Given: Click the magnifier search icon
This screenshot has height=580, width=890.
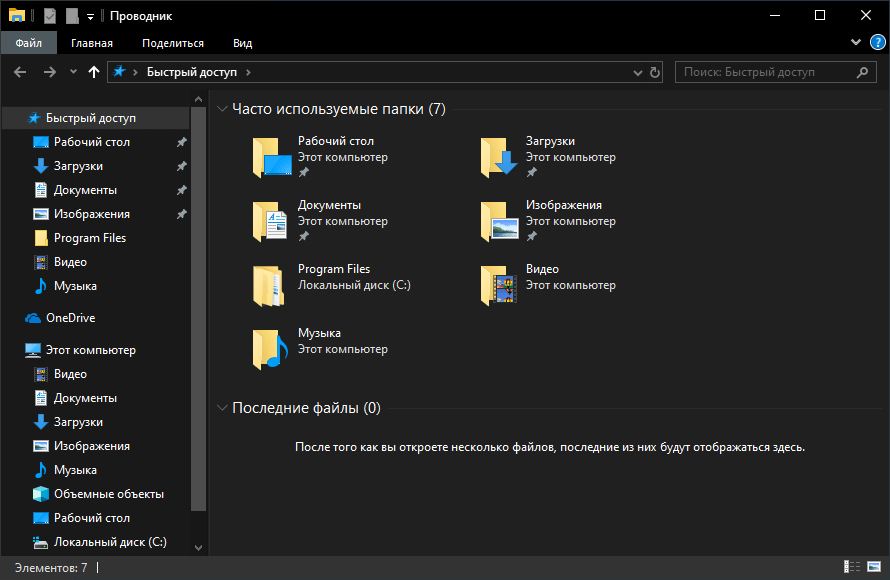Looking at the screenshot, I should [862, 72].
